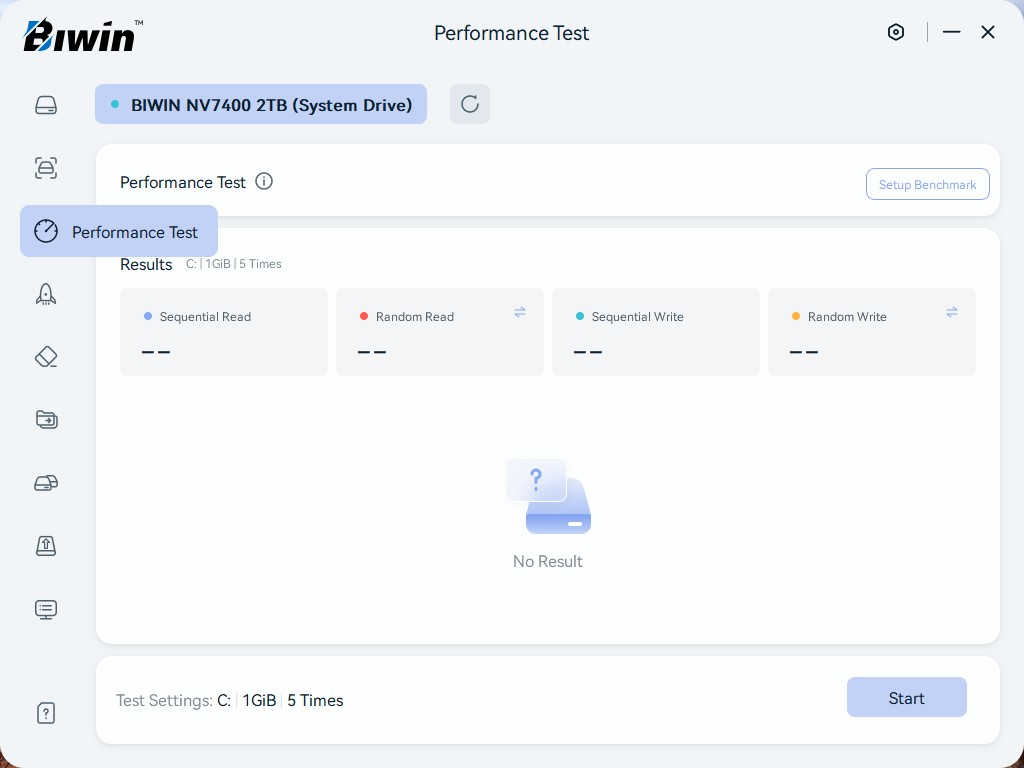Click the refresh drive list button

pyautogui.click(x=470, y=104)
